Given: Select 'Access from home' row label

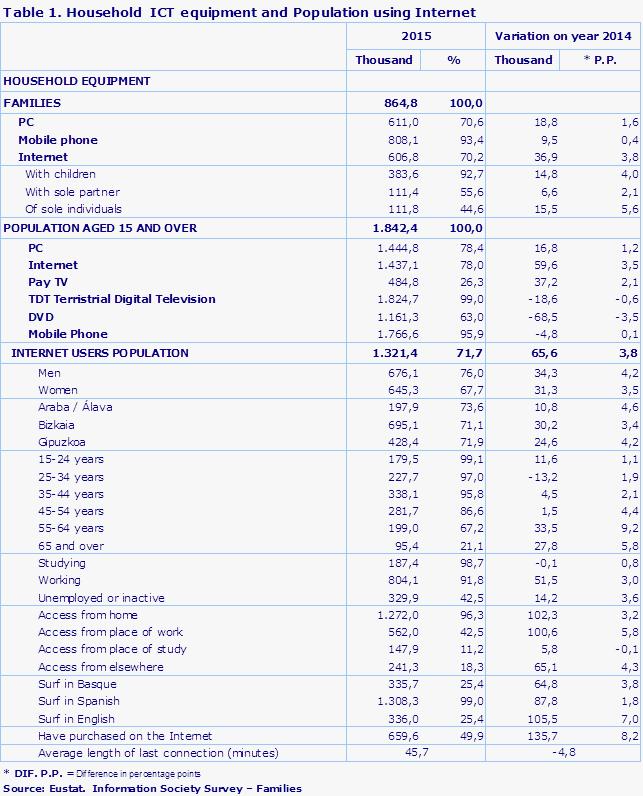Looking at the screenshot, I should tap(88, 615).
